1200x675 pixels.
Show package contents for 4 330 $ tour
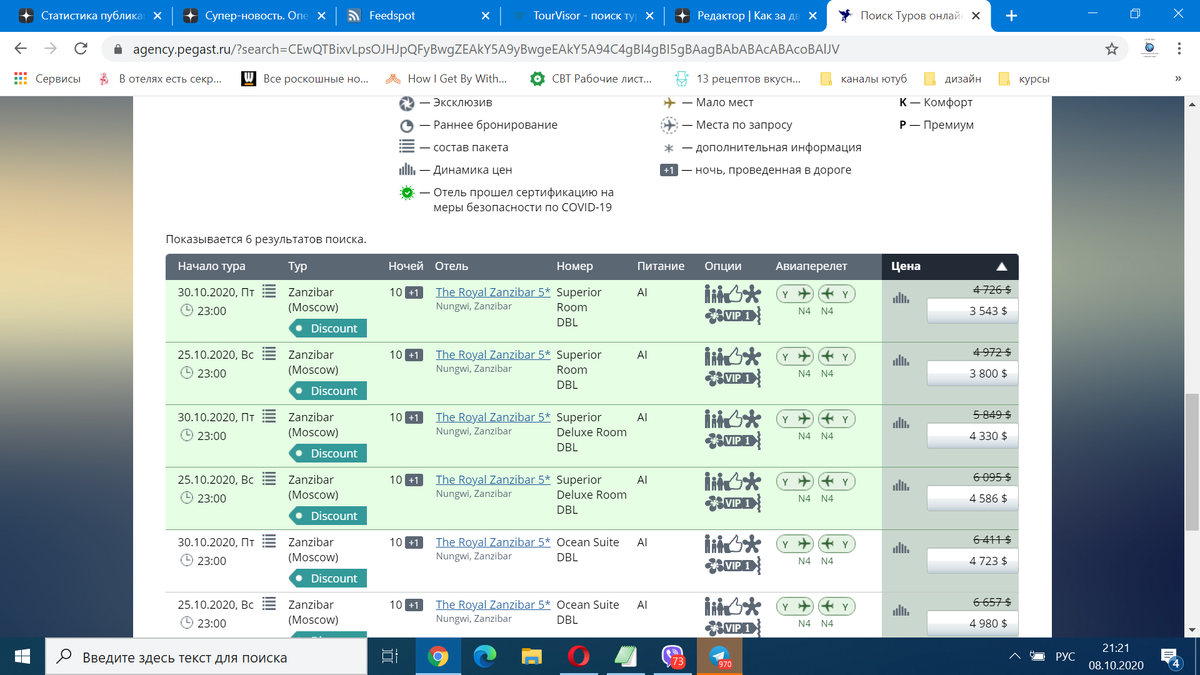pos(268,417)
